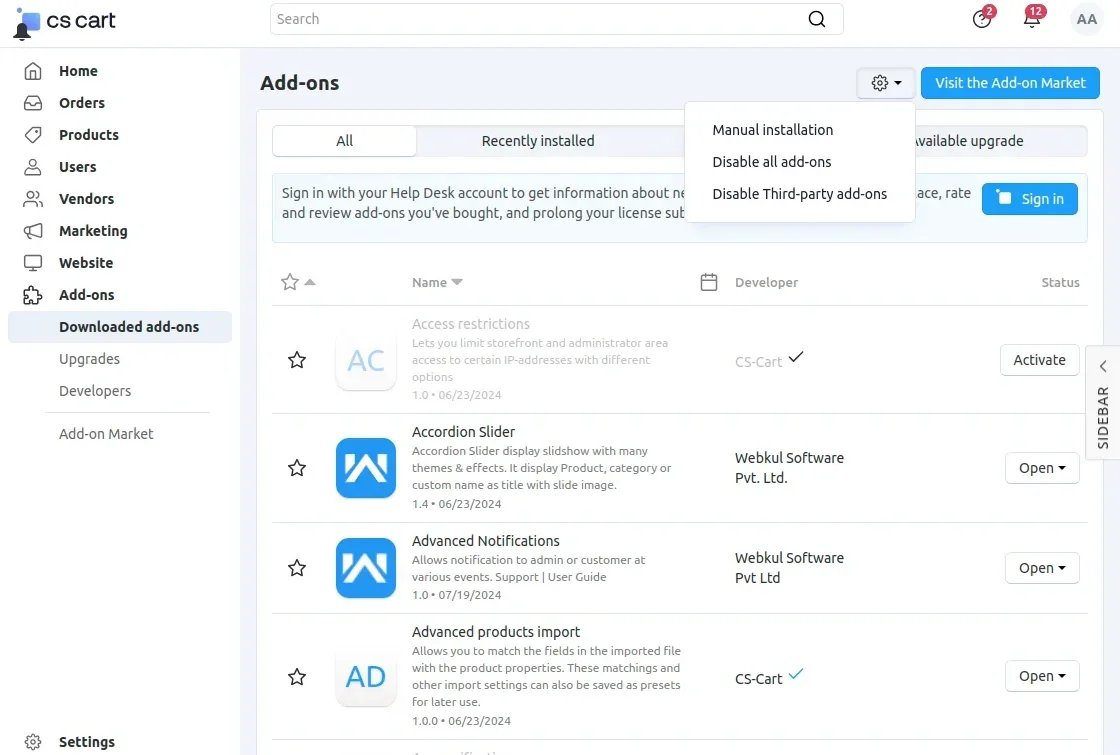The height and width of the screenshot is (755, 1120).
Task: Activate the Access restrictions add-on
Action: point(1039,360)
